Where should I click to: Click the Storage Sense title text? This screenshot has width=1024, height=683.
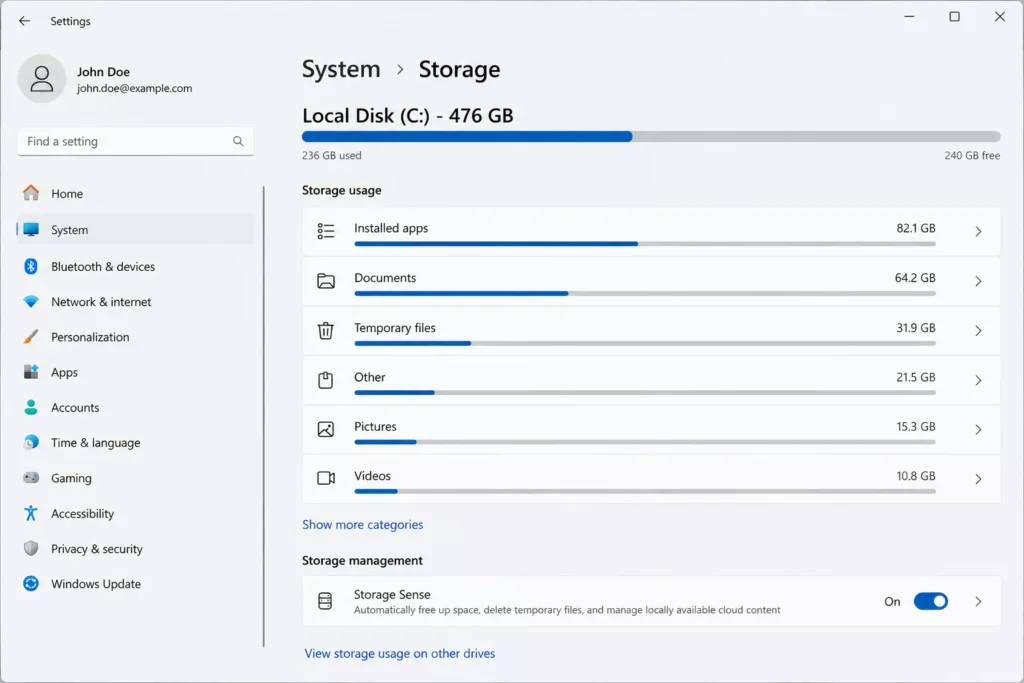(392, 594)
